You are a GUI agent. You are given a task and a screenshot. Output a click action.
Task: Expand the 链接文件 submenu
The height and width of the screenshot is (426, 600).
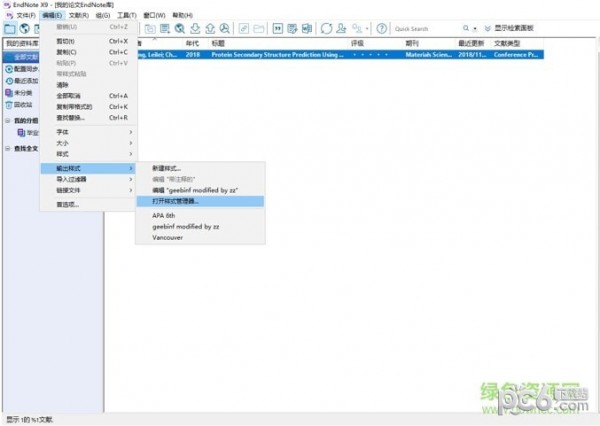(x=89, y=190)
